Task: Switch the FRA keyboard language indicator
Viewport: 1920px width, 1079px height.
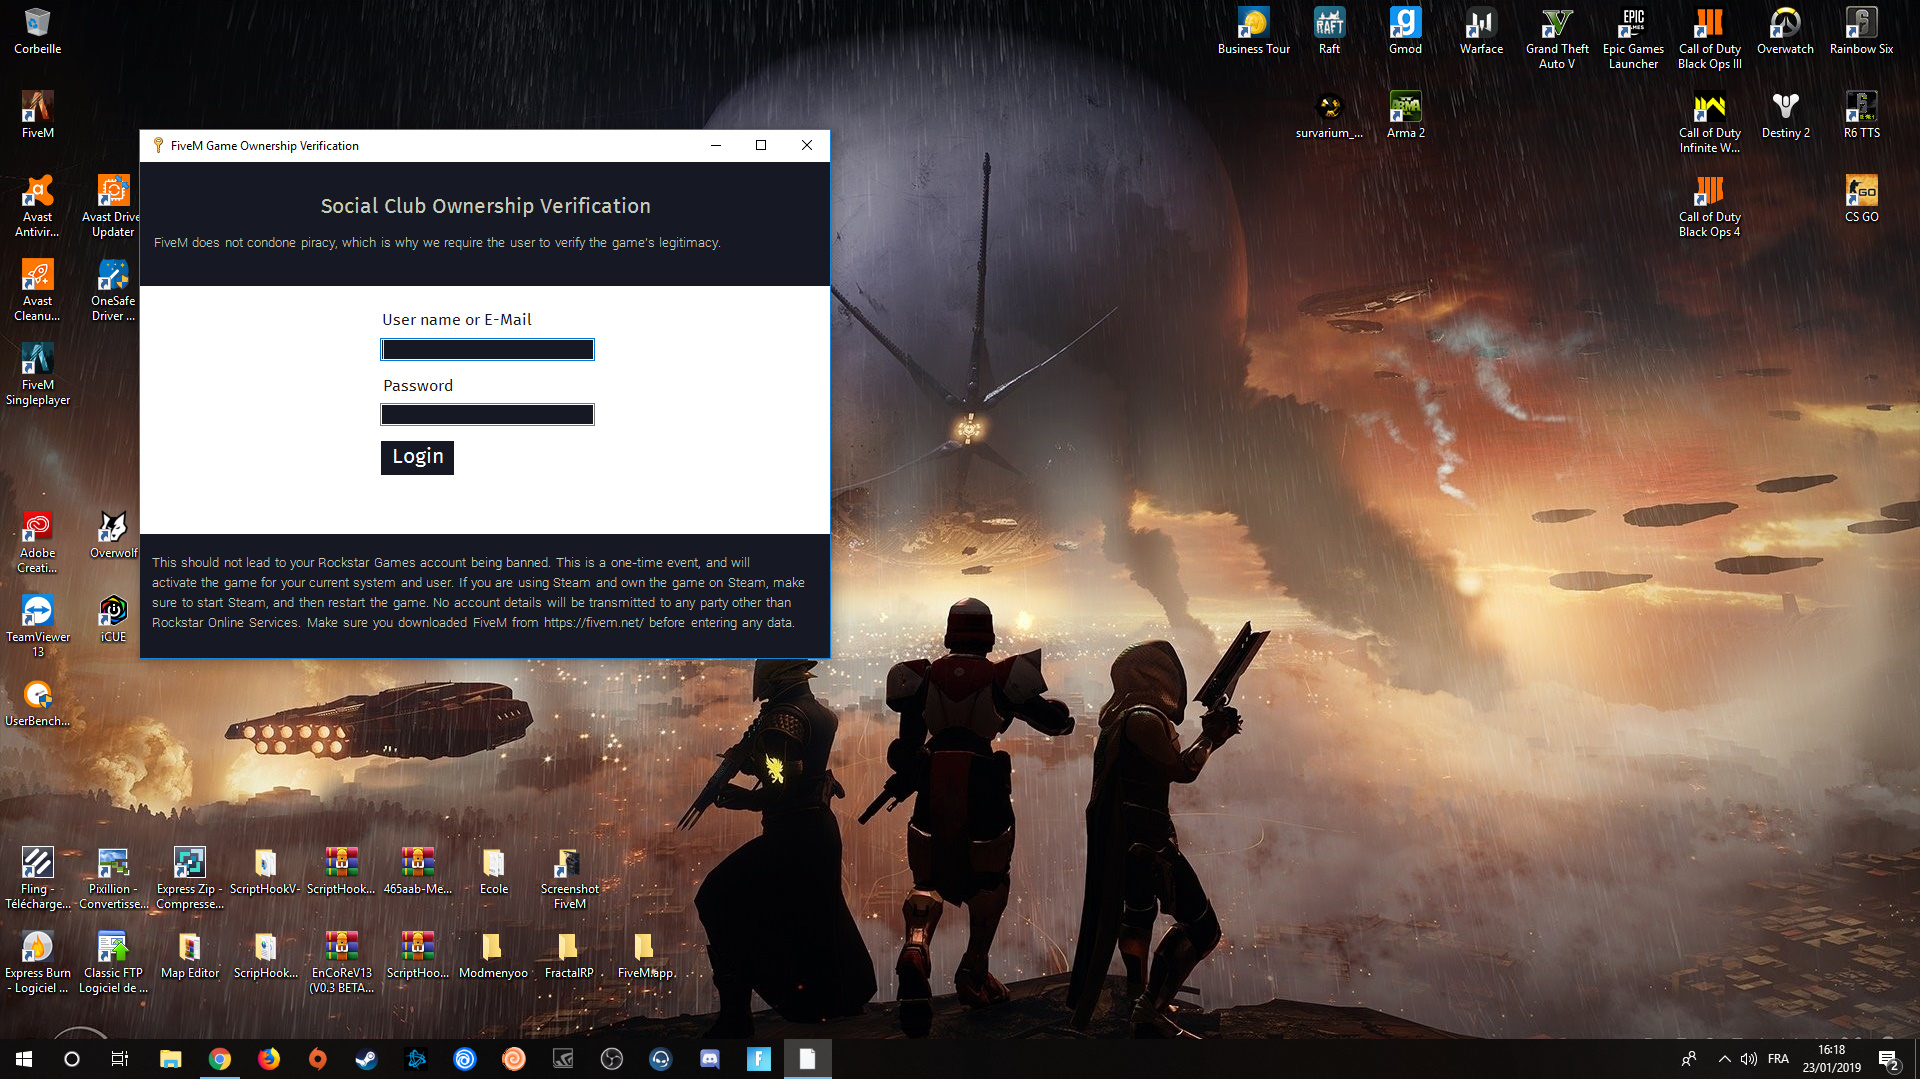Action: pos(1778,1059)
